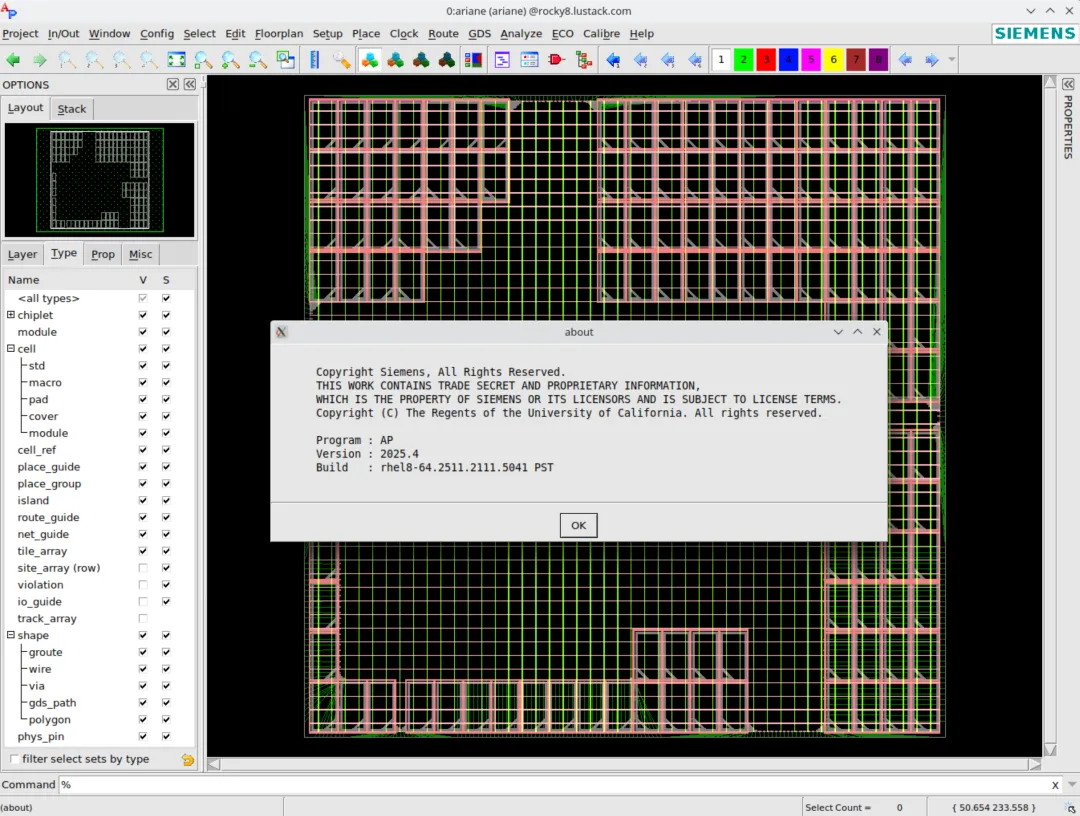Click horizontal scrollbar left arrow

[x=214, y=764]
